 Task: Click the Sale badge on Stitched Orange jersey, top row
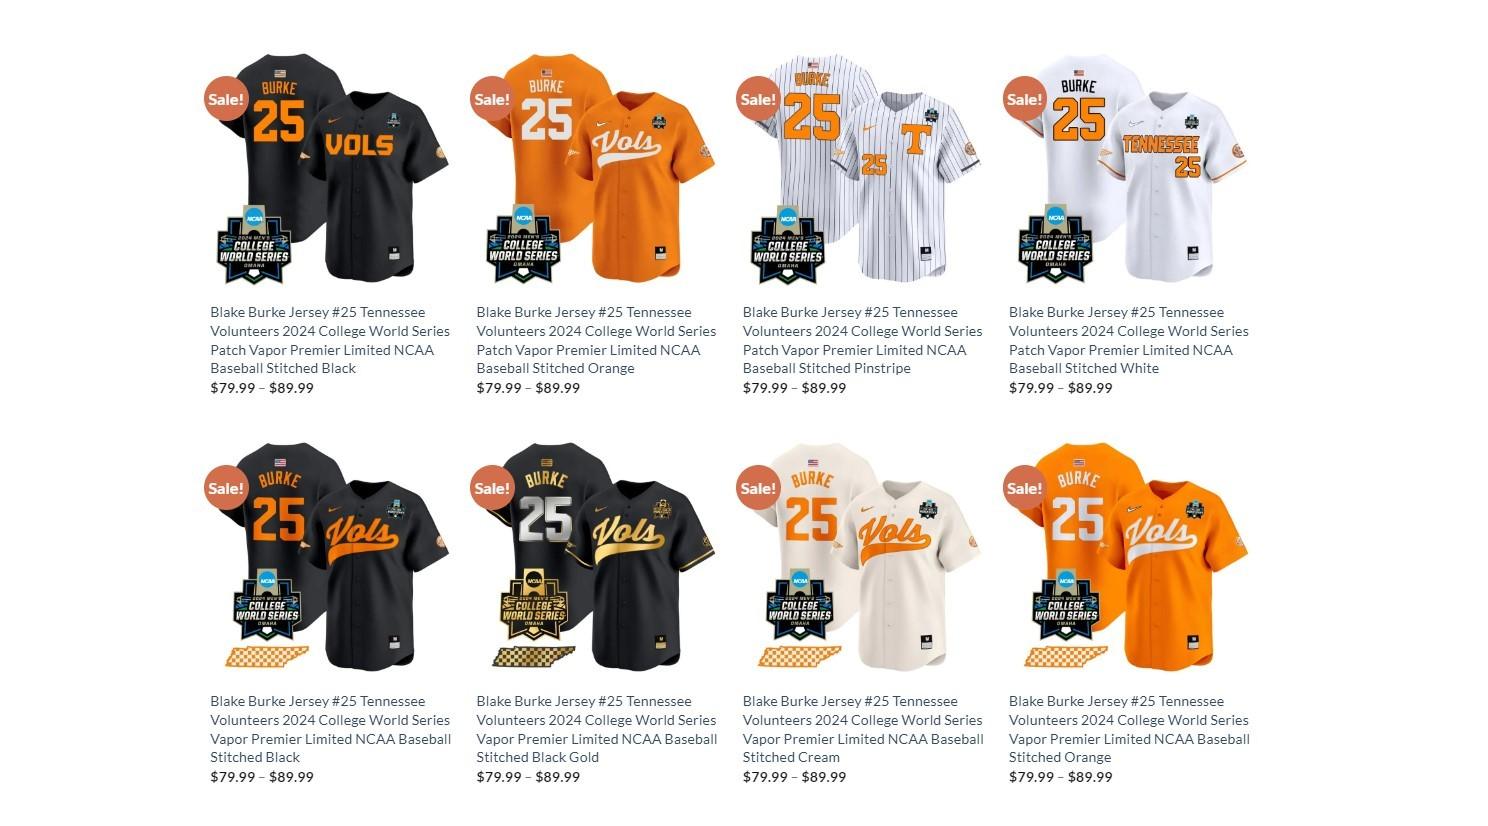tap(492, 99)
